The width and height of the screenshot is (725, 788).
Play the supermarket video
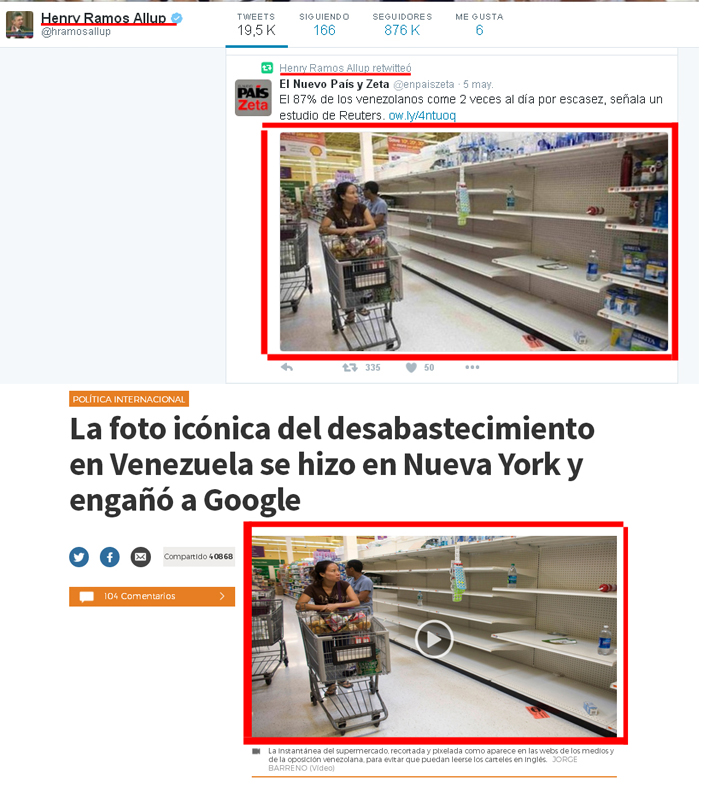pyautogui.click(x=434, y=639)
